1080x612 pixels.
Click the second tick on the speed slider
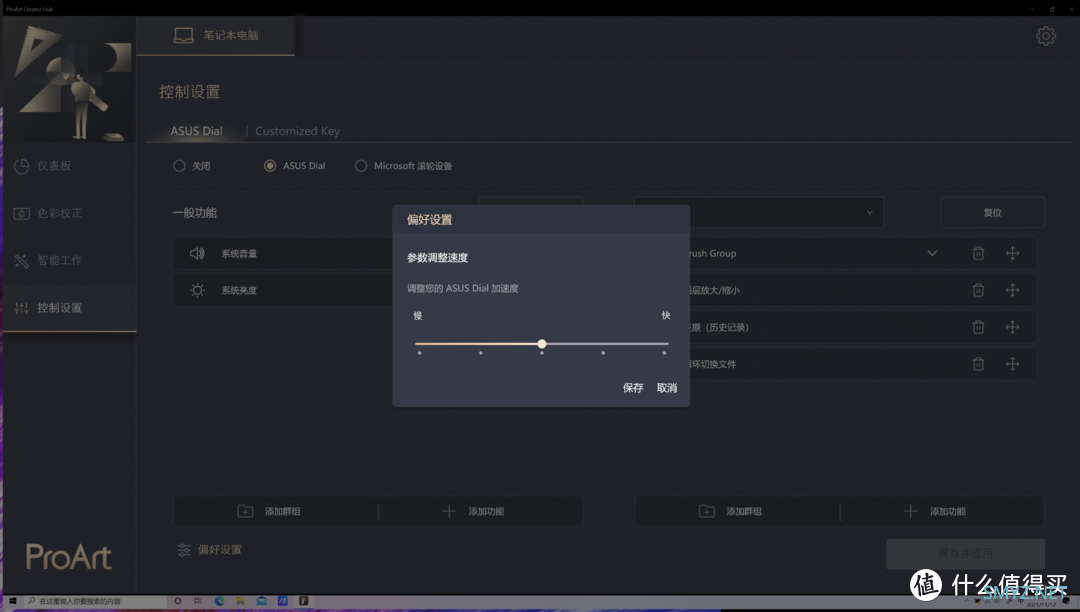[x=481, y=353]
